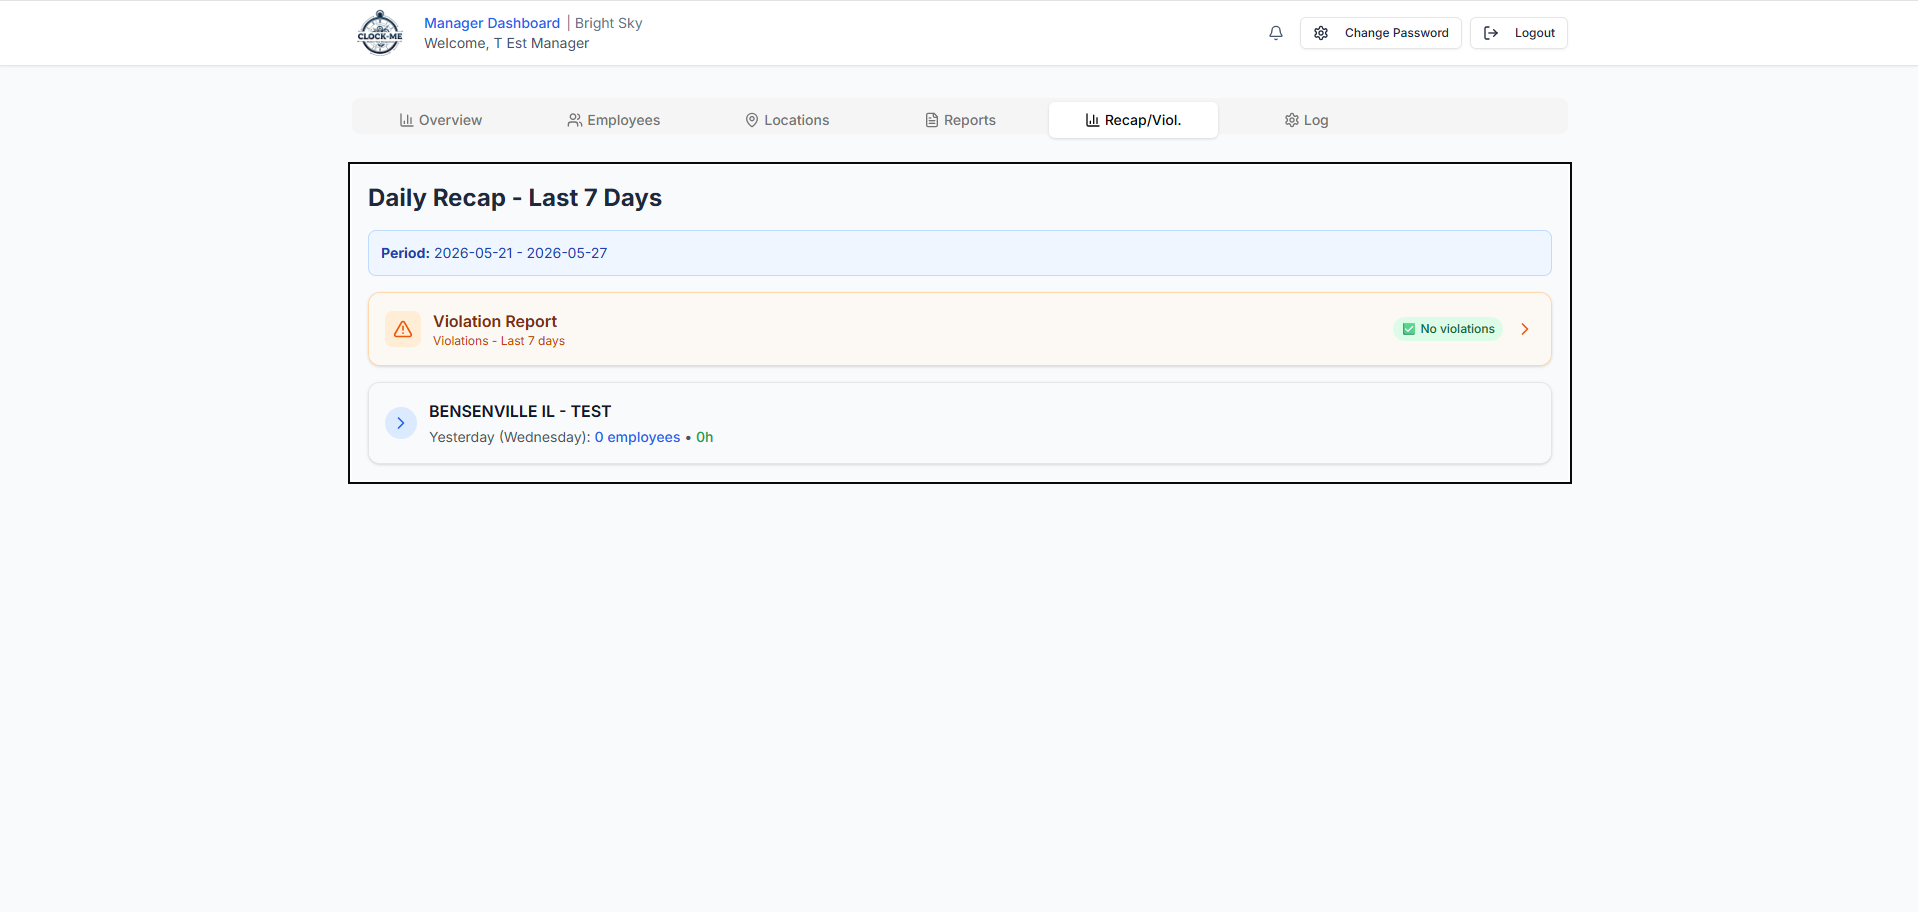Open the Violation Report title
1918x912 pixels.
[495, 321]
